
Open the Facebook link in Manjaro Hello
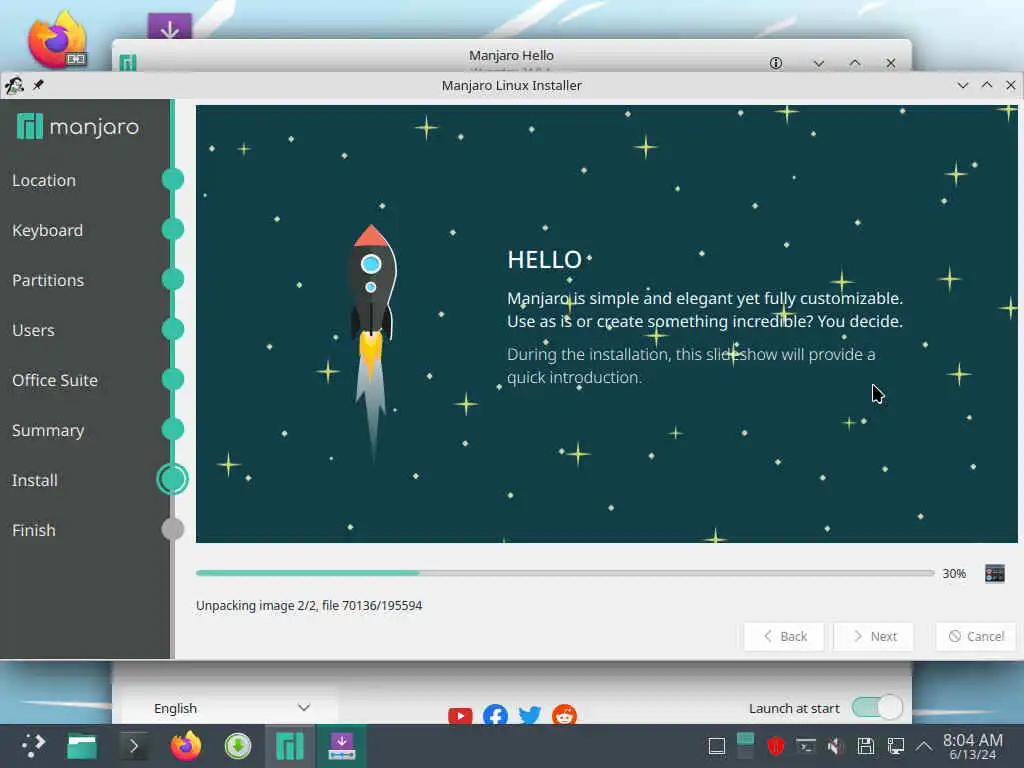point(495,715)
